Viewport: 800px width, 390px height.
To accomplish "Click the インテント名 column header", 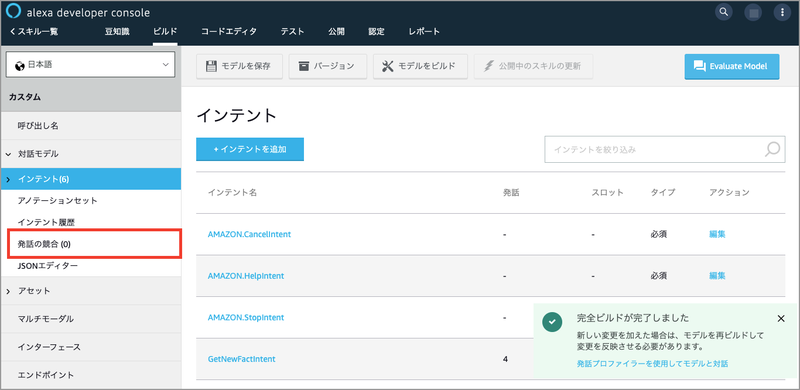I will [x=232, y=192].
